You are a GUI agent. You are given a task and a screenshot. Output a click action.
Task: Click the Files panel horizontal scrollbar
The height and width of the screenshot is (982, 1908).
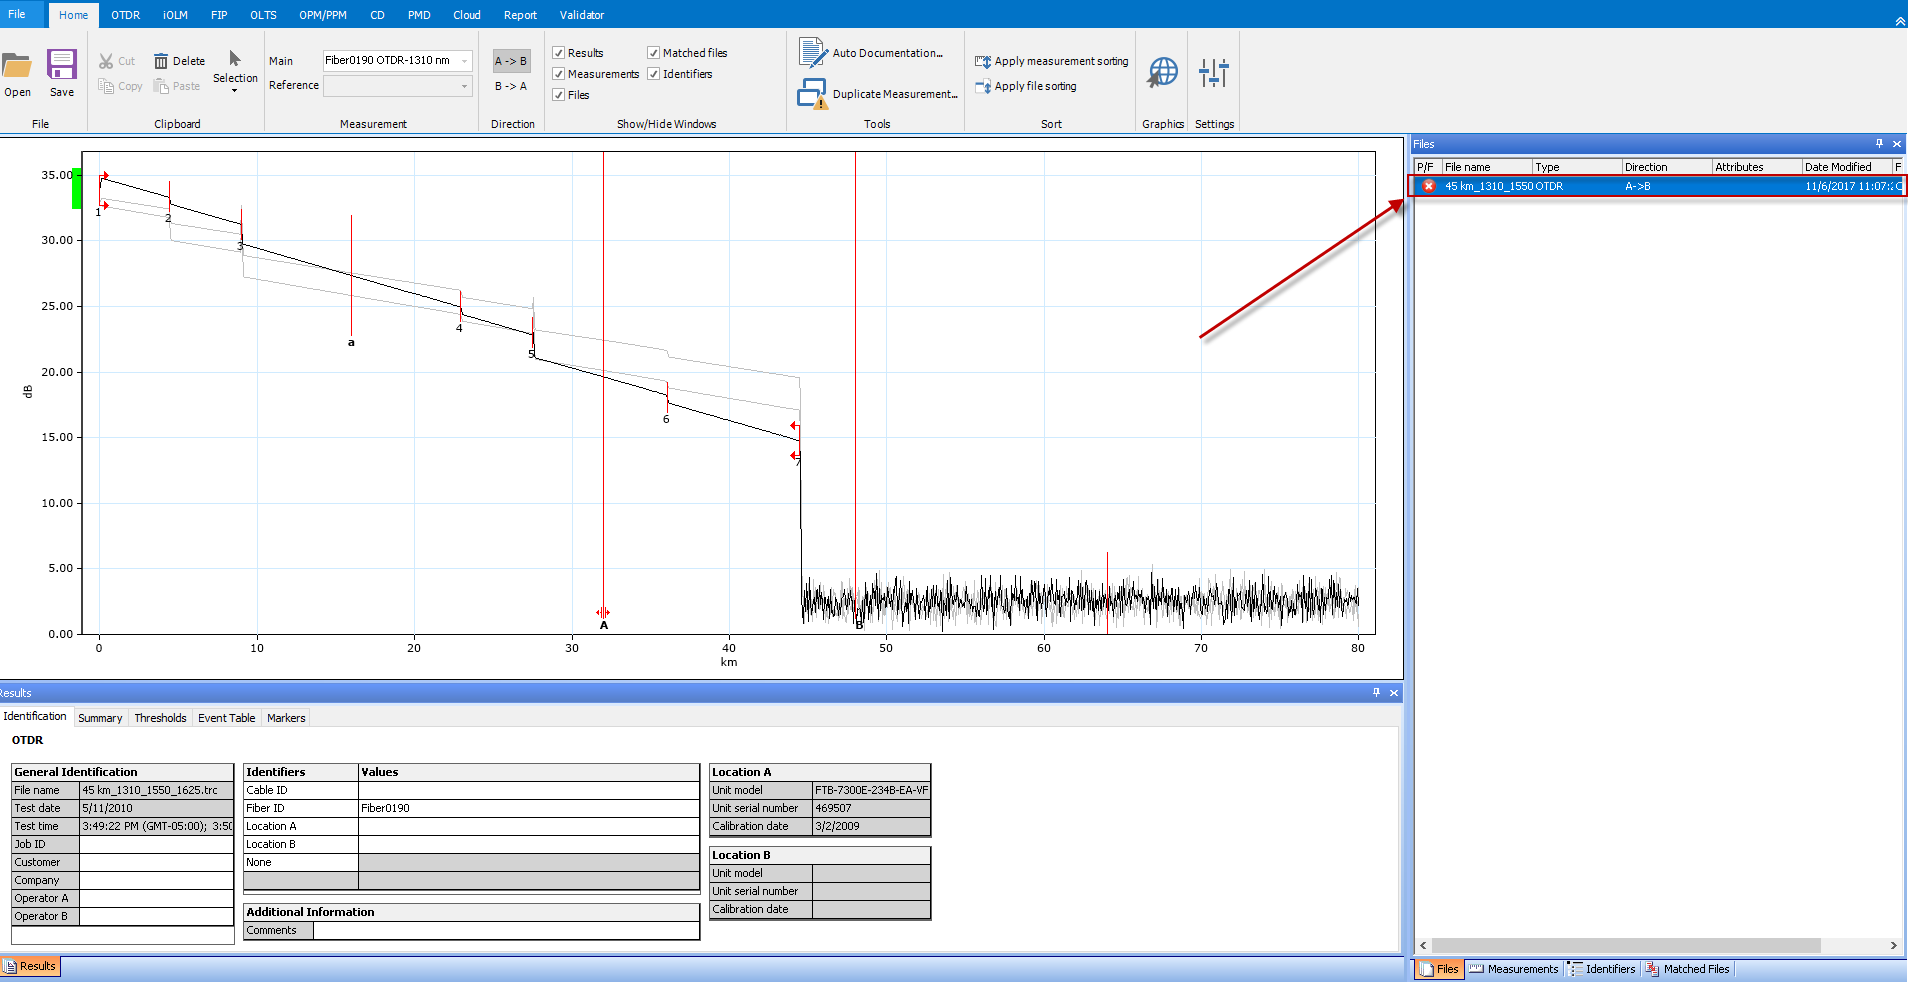point(1626,945)
